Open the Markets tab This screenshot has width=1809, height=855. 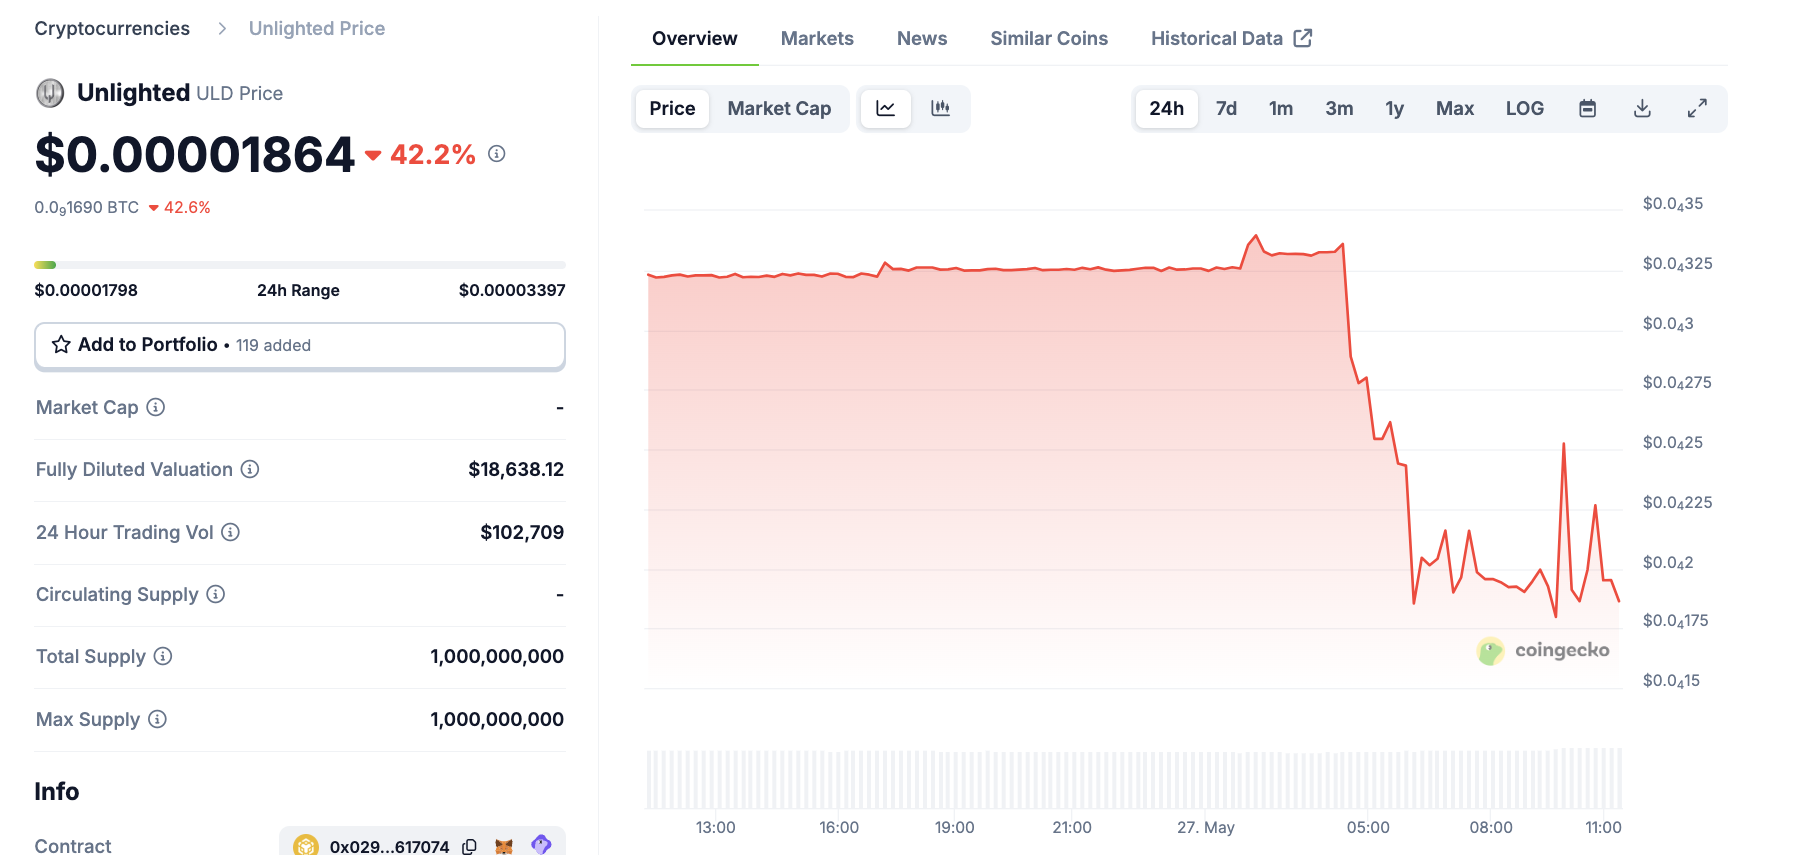click(x=817, y=38)
